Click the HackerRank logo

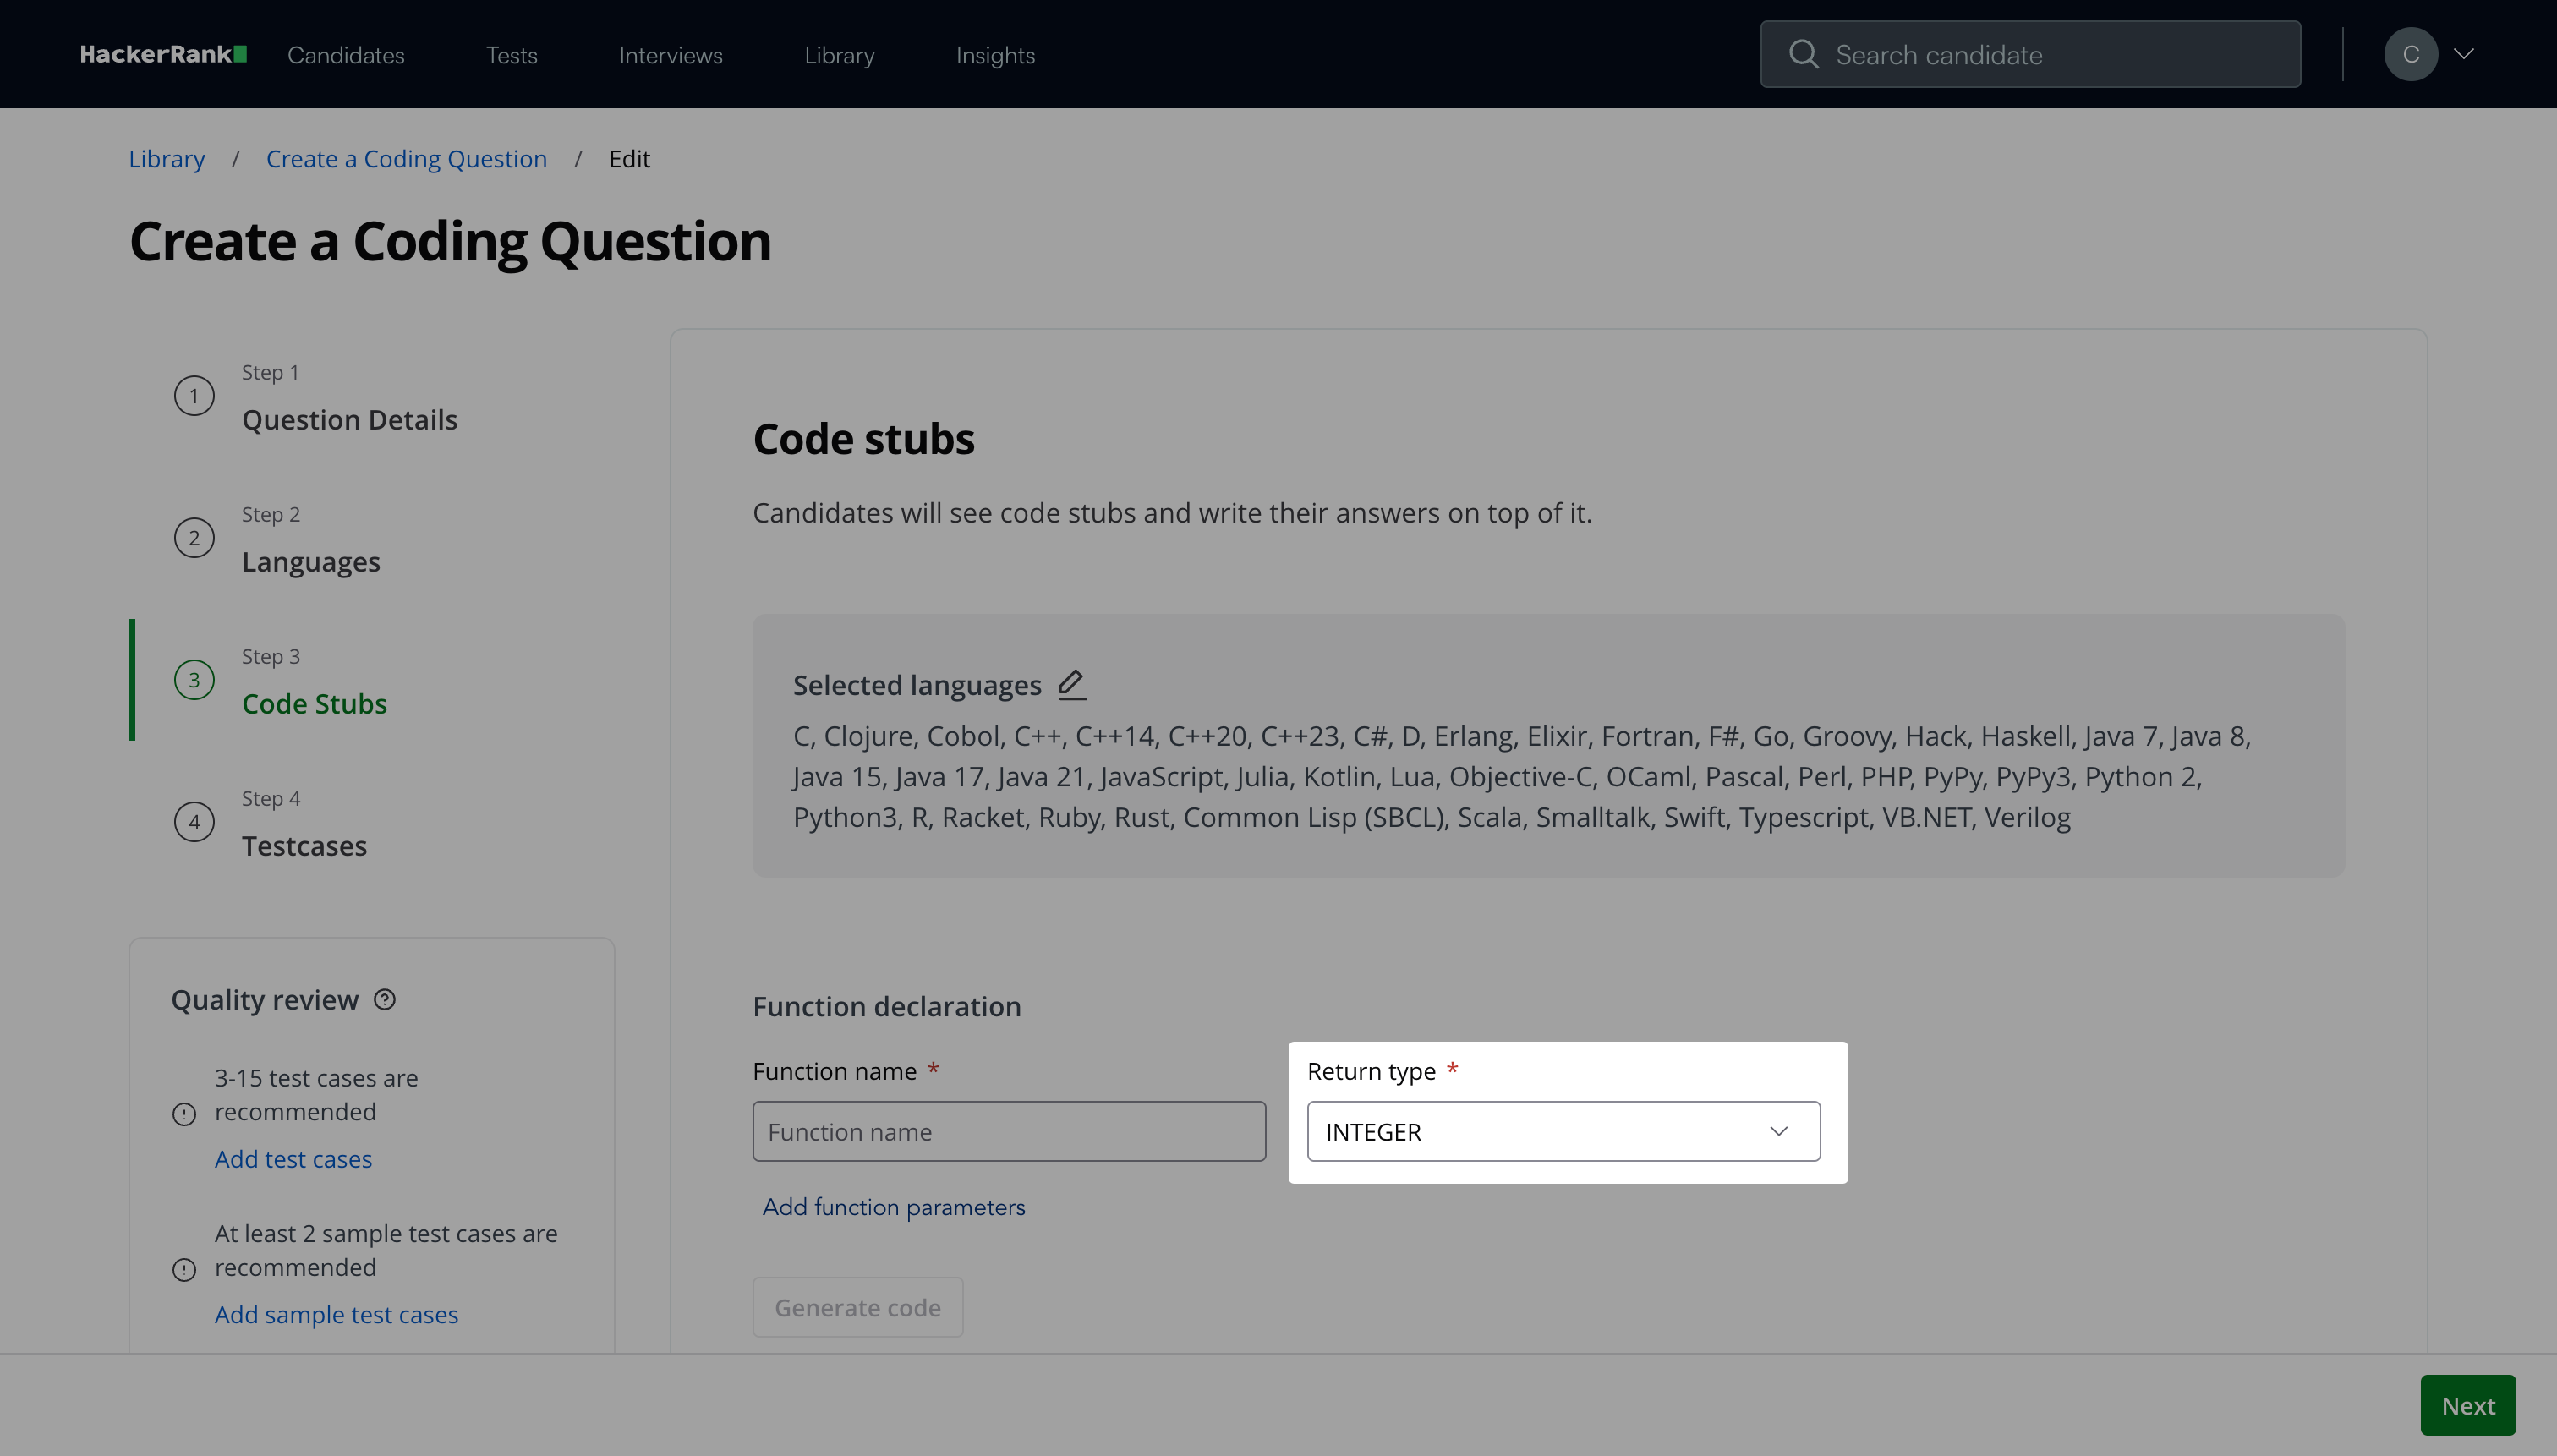pyautogui.click(x=163, y=54)
